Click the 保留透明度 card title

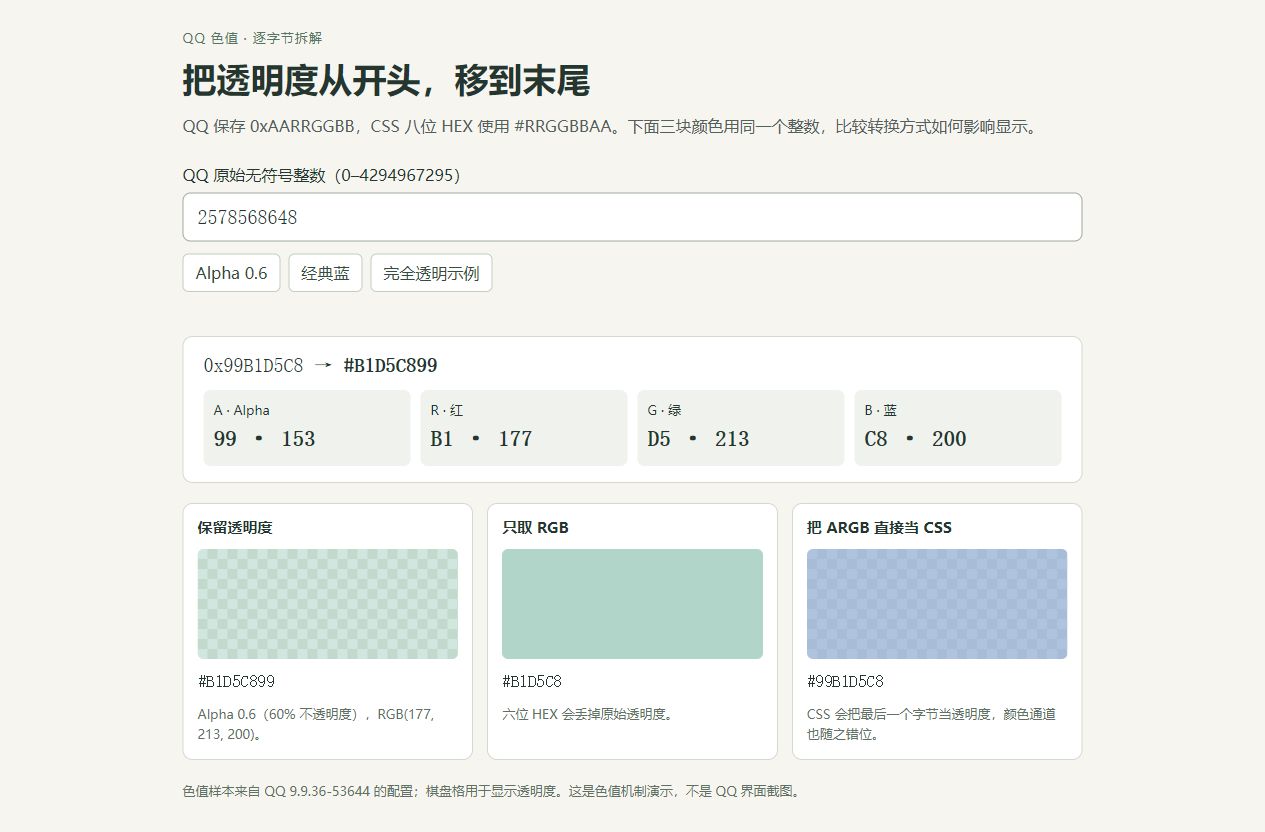(235, 527)
